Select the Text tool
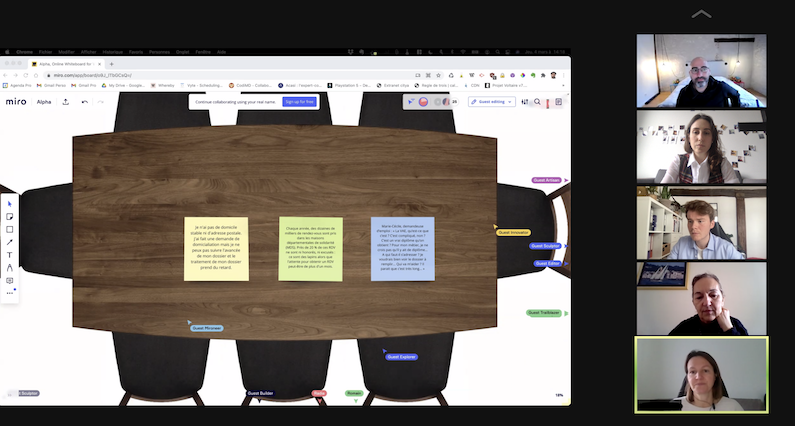The width and height of the screenshot is (795, 426). tap(10, 255)
